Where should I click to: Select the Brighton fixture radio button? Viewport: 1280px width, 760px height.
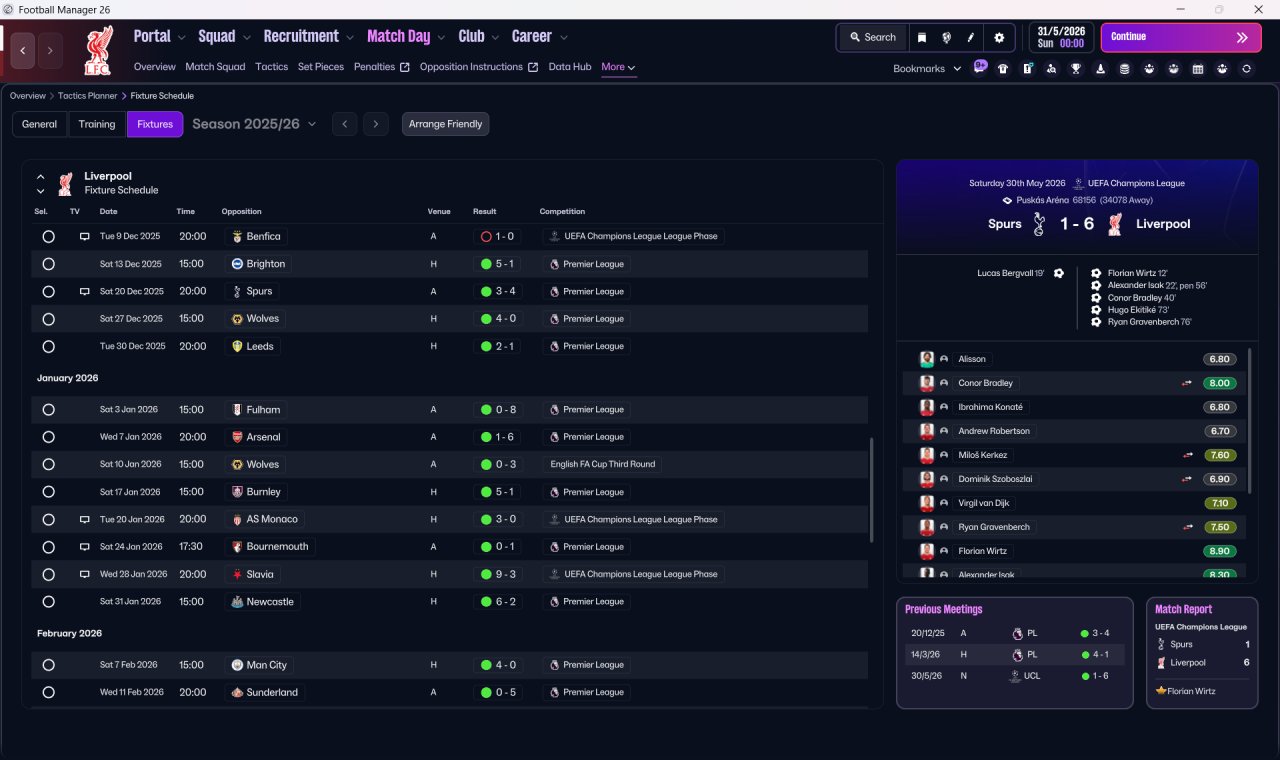48,264
